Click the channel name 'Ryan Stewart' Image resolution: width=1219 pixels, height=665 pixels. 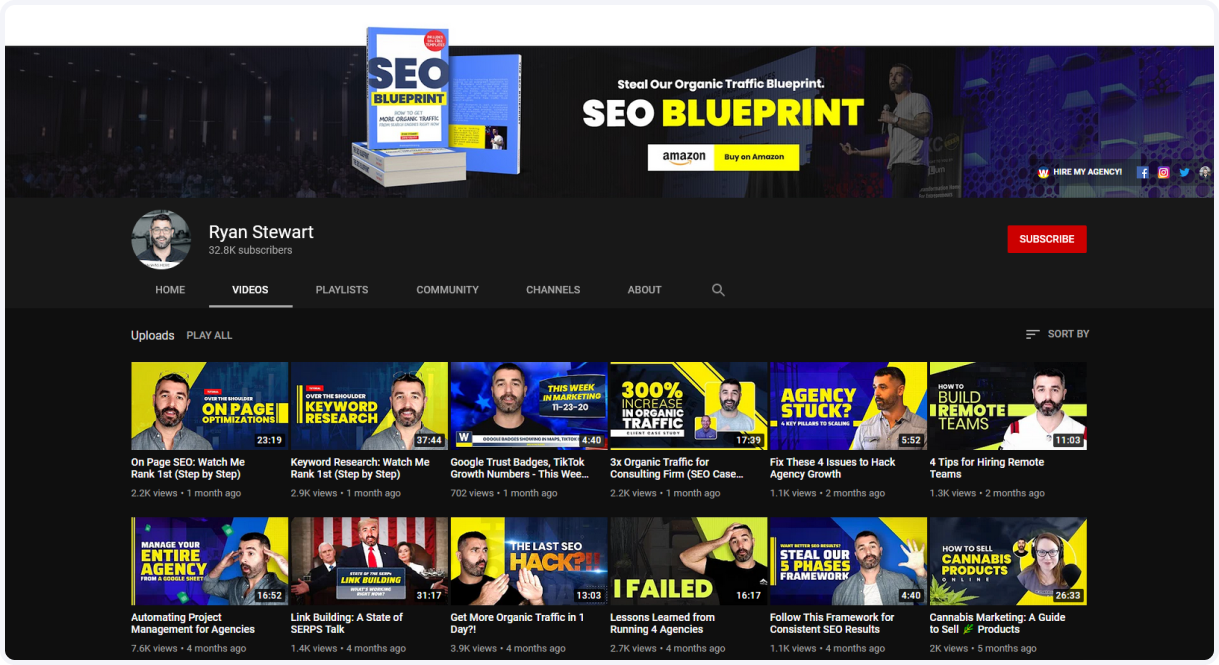261,232
